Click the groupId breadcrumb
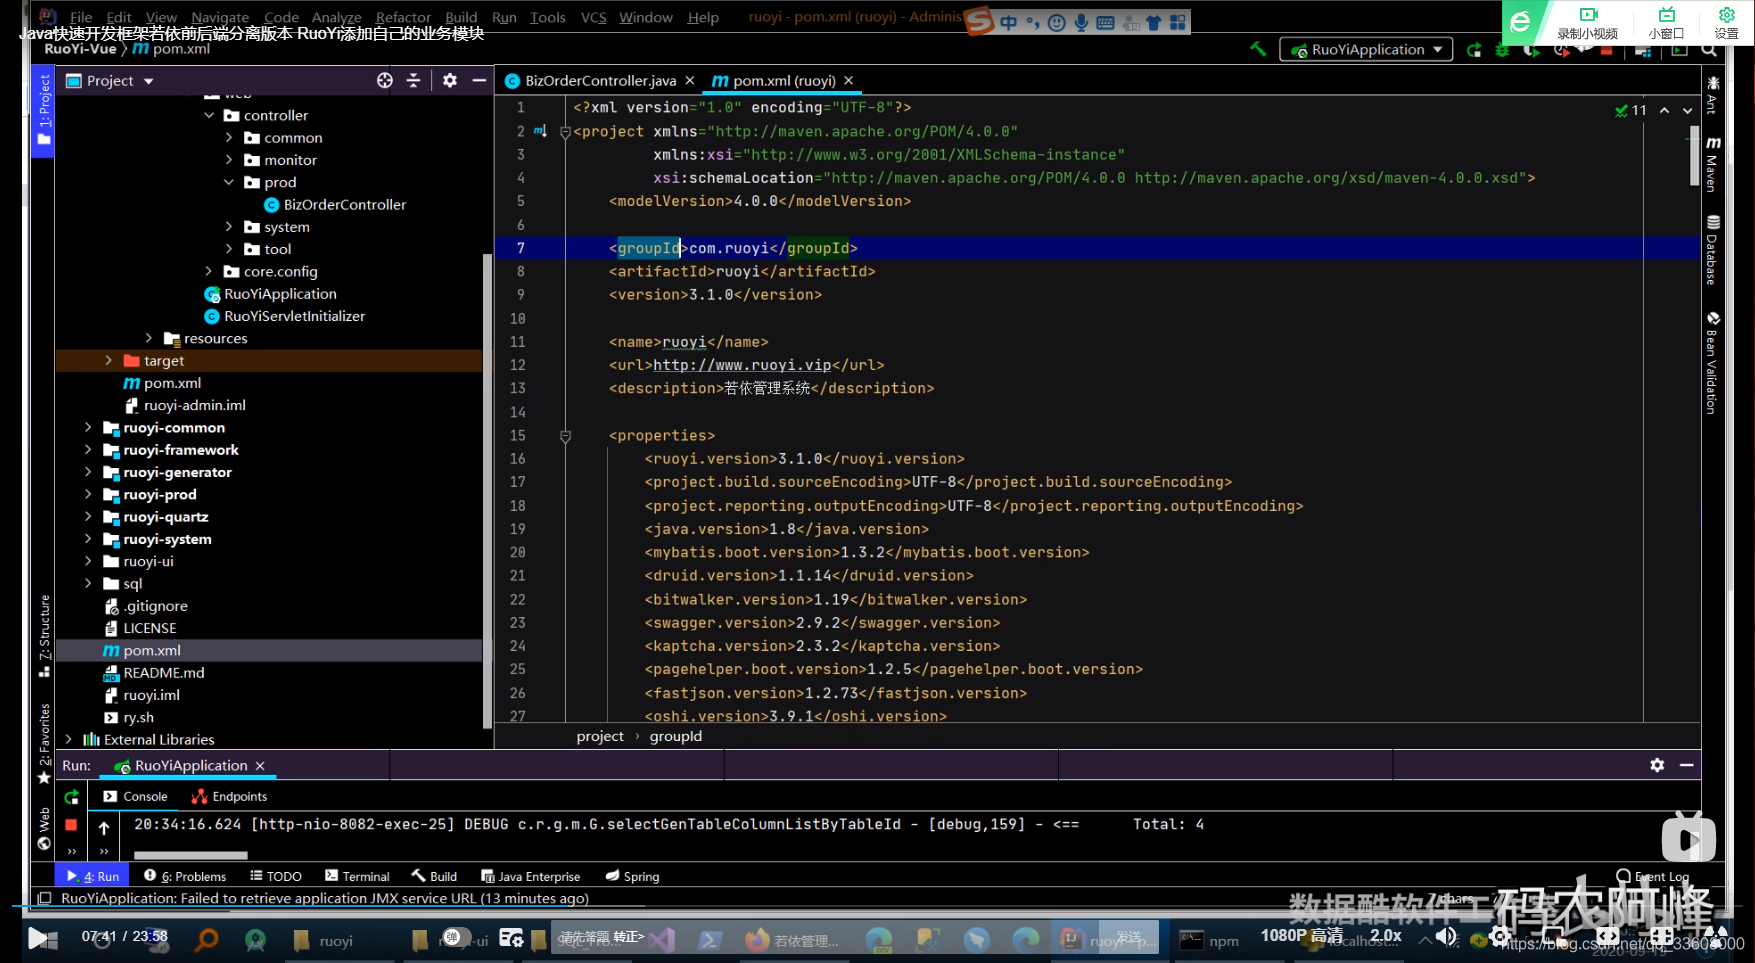 pyautogui.click(x=676, y=736)
